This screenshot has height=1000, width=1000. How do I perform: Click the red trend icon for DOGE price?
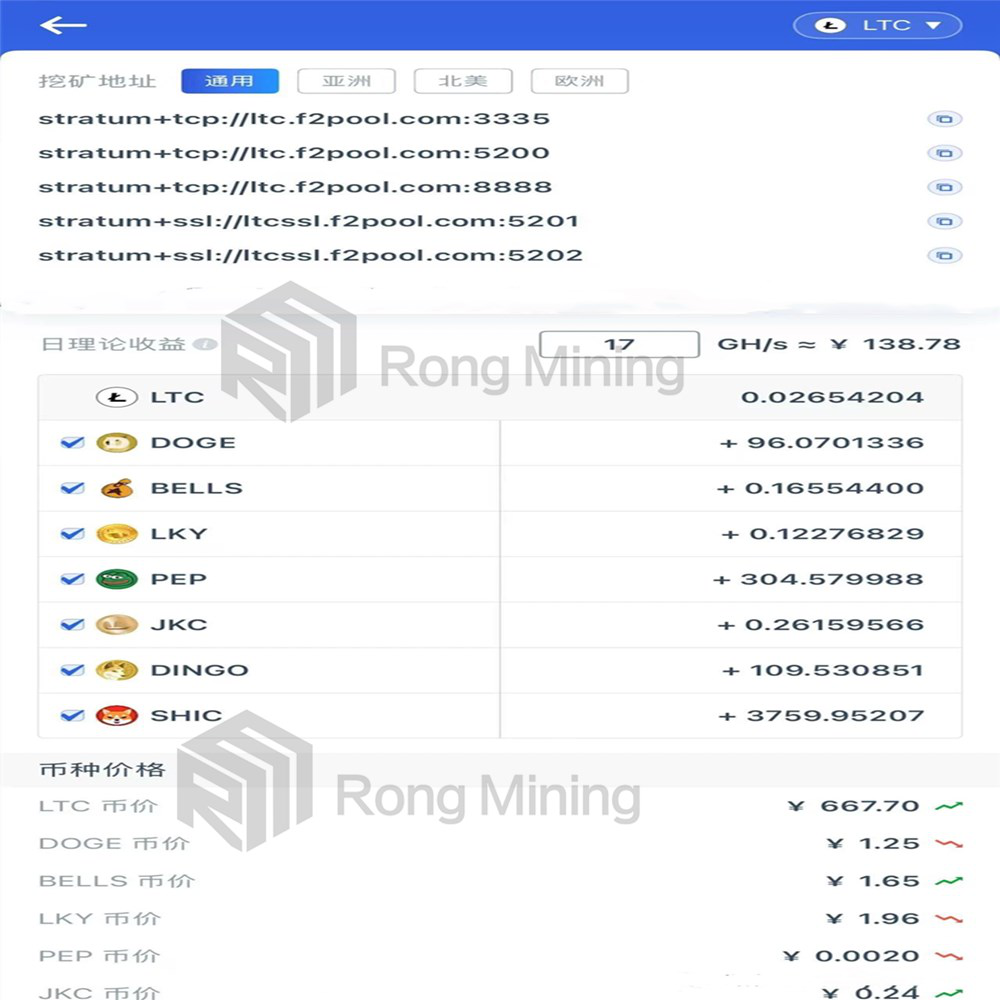[948, 844]
